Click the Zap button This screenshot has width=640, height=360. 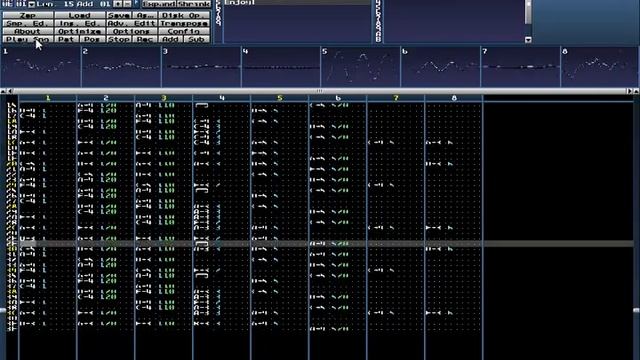click(x=28, y=16)
